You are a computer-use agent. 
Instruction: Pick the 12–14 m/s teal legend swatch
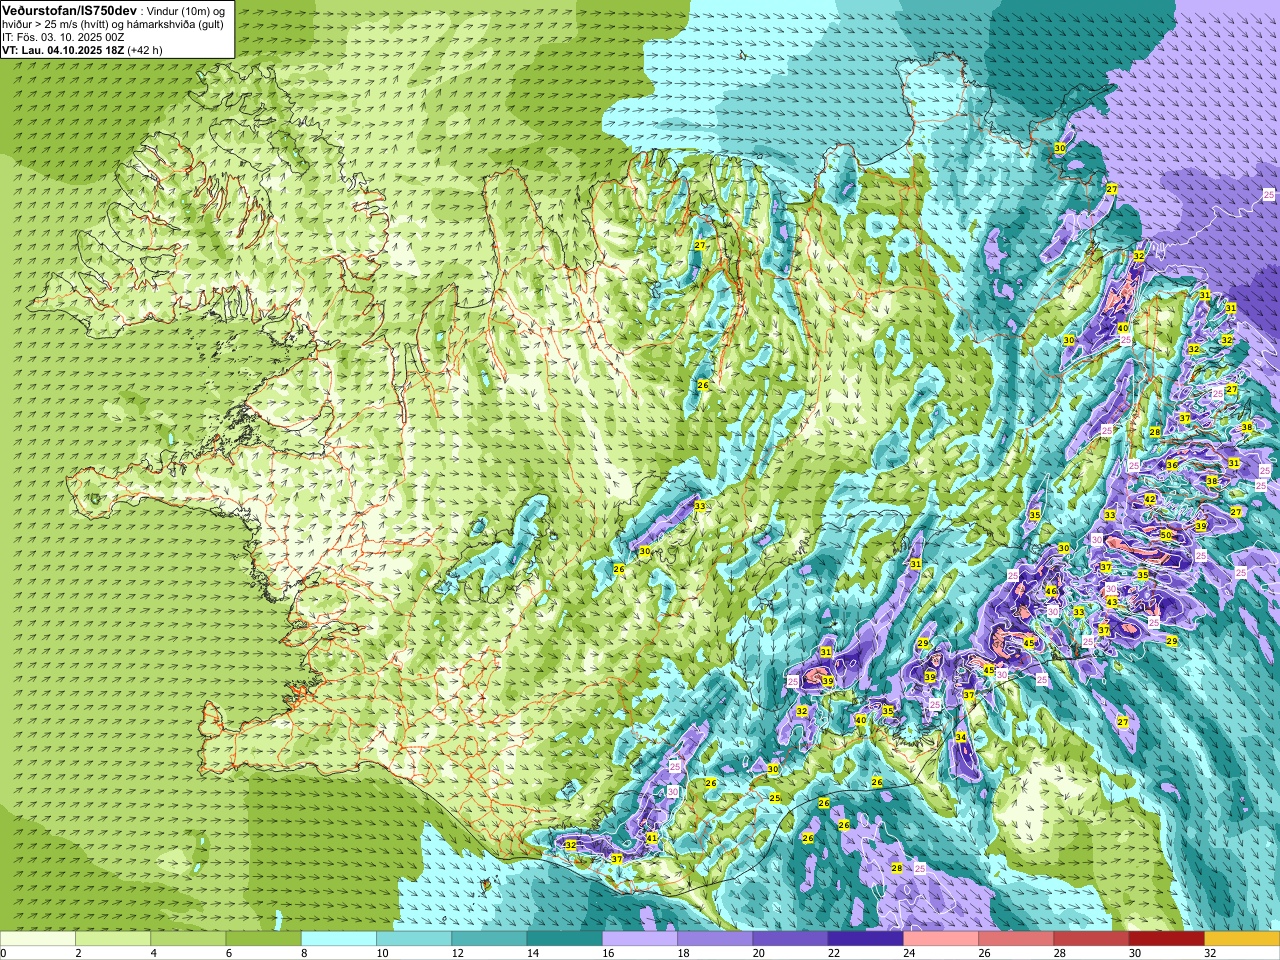pyautogui.click(x=489, y=939)
